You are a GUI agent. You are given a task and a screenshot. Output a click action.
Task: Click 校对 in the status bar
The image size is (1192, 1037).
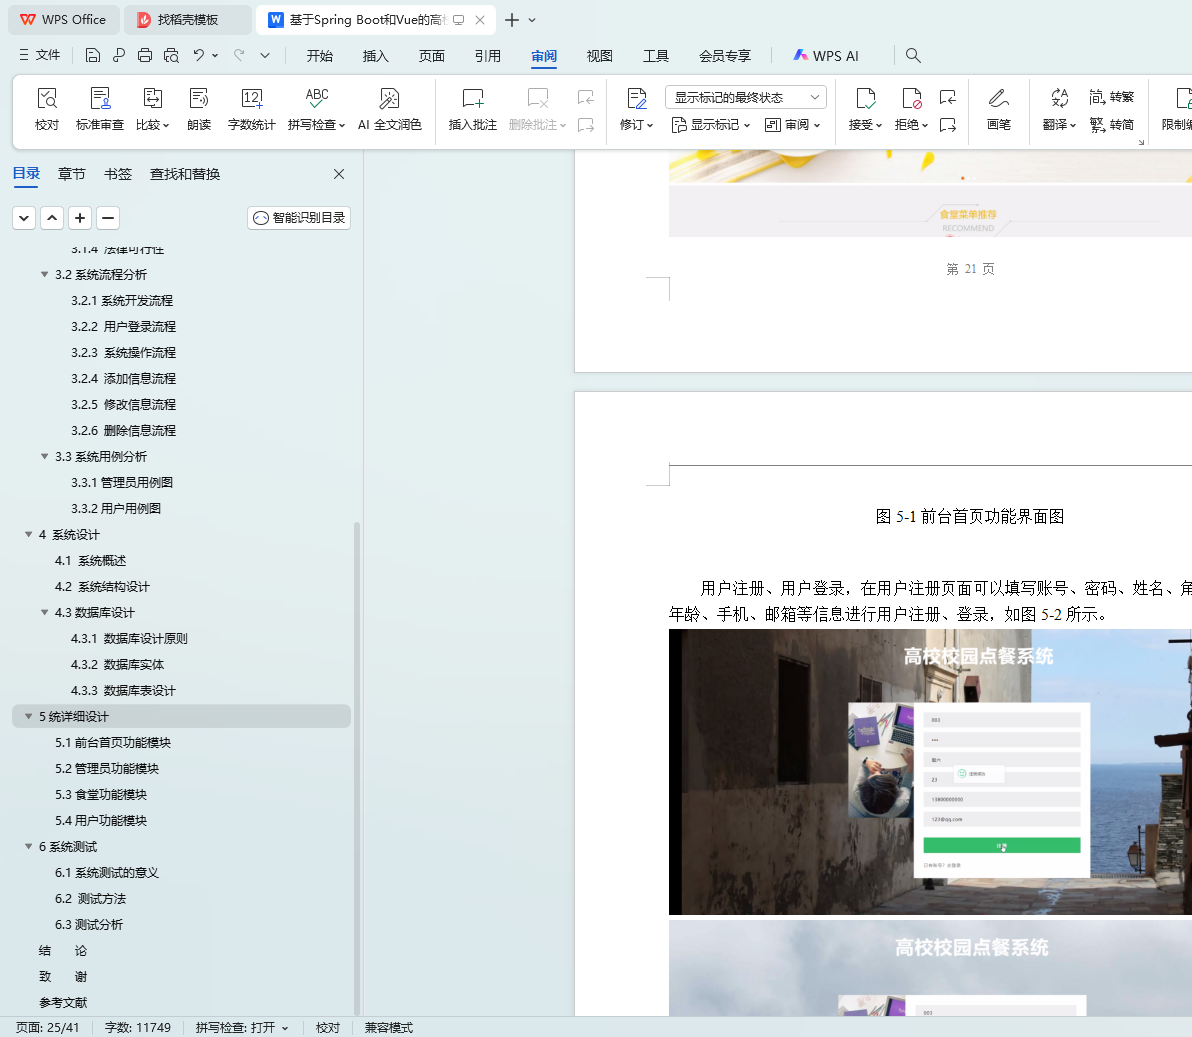(x=328, y=1027)
